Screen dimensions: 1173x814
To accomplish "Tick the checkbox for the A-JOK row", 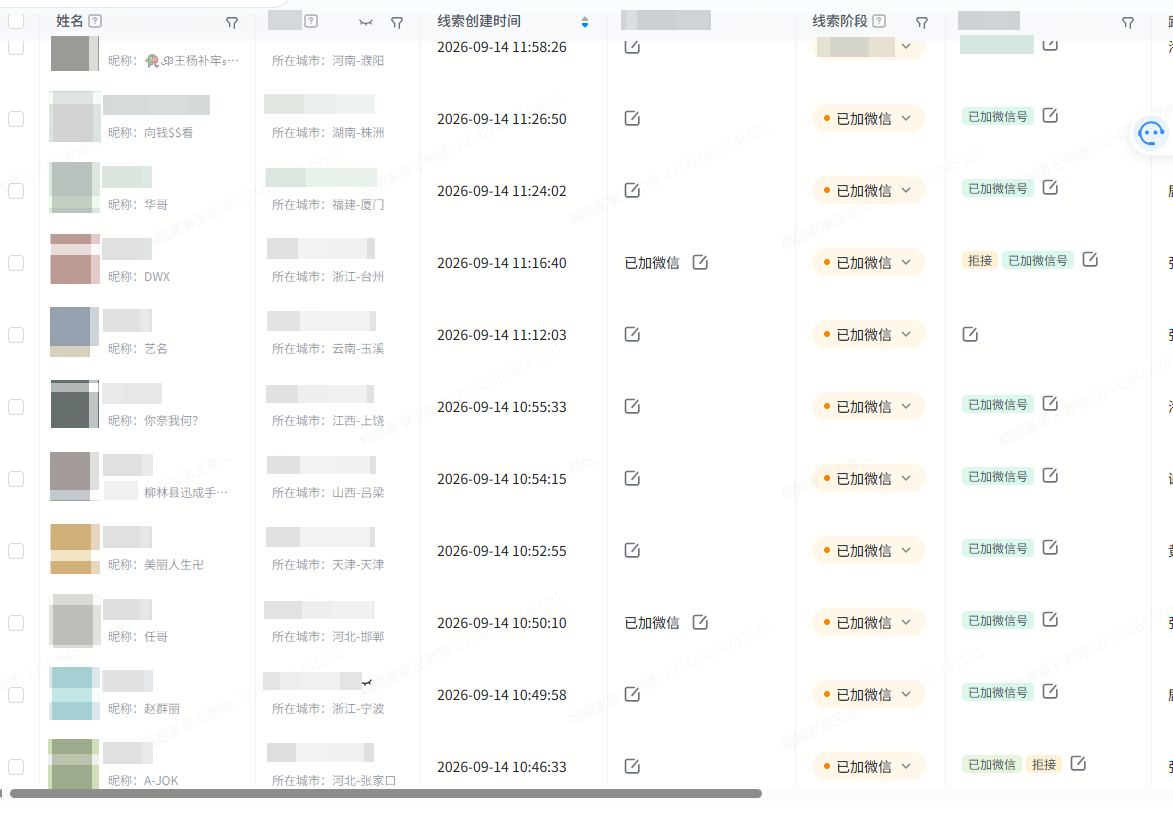I will click(16, 767).
